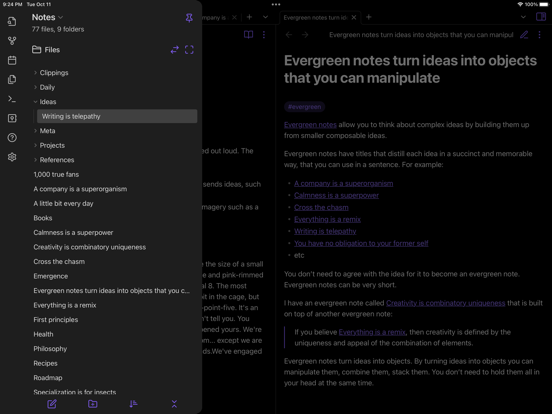The height and width of the screenshot is (414, 552).
Task: Check the battery indicator in status bar
Action: pyautogui.click(x=544, y=5)
